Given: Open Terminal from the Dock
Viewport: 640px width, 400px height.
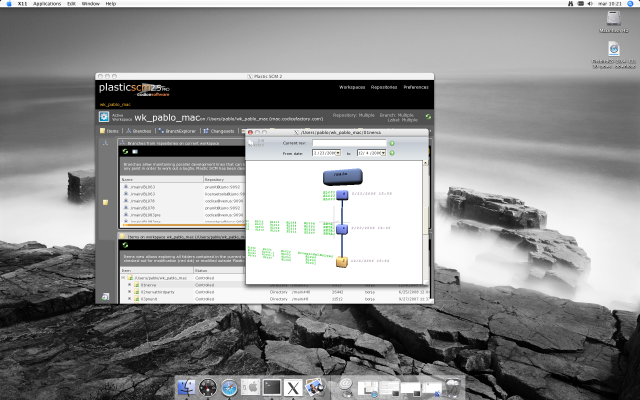Looking at the screenshot, I should click(271, 387).
